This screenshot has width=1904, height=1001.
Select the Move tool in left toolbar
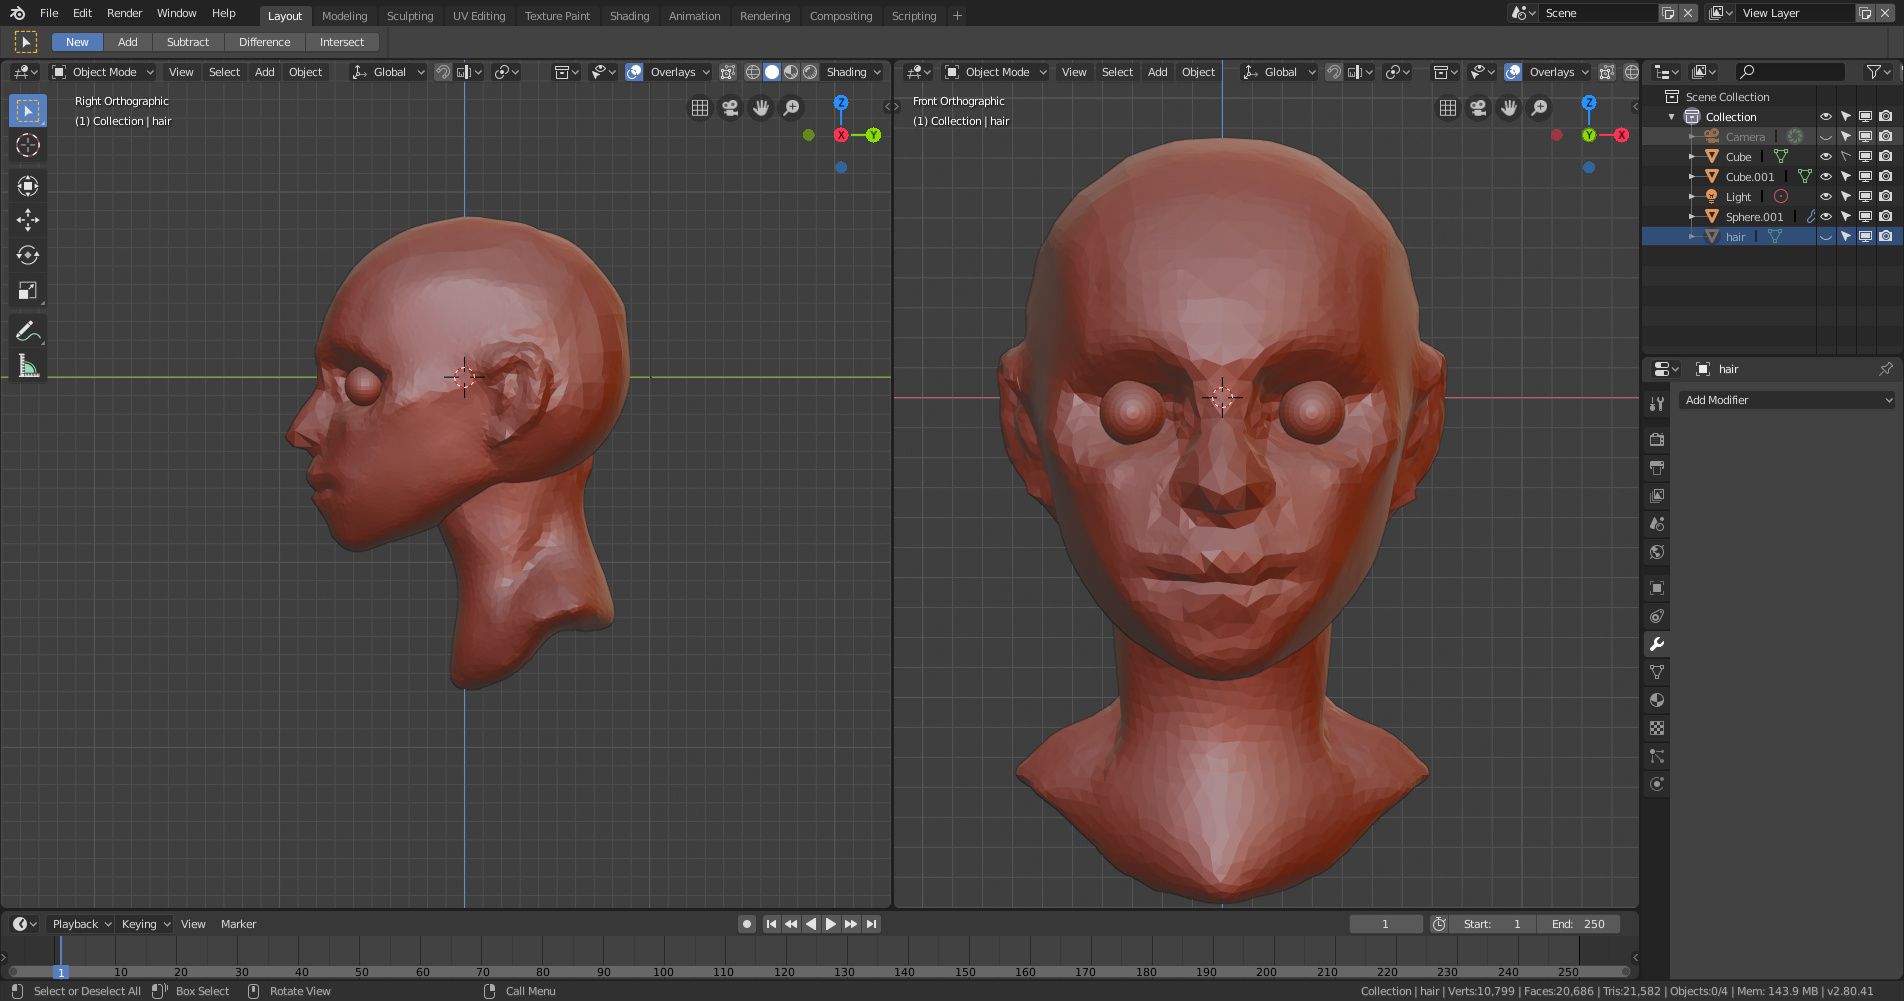pyautogui.click(x=28, y=220)
